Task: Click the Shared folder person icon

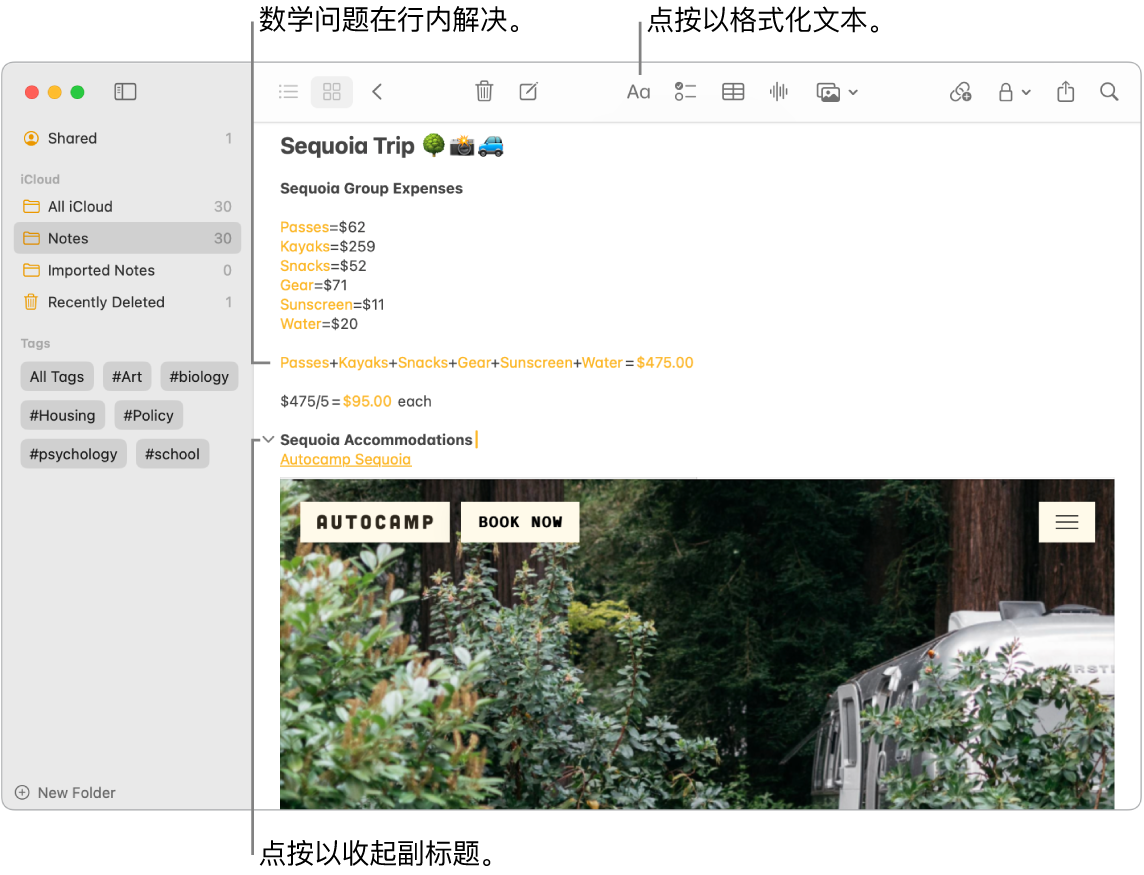Action: point(31,138)
